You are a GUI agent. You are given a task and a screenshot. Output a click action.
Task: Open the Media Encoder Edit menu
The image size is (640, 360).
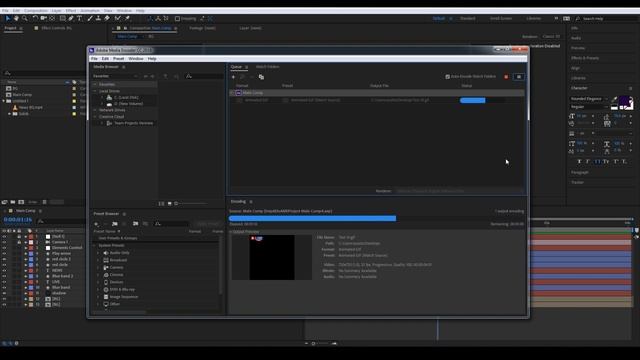click(105, 59)
